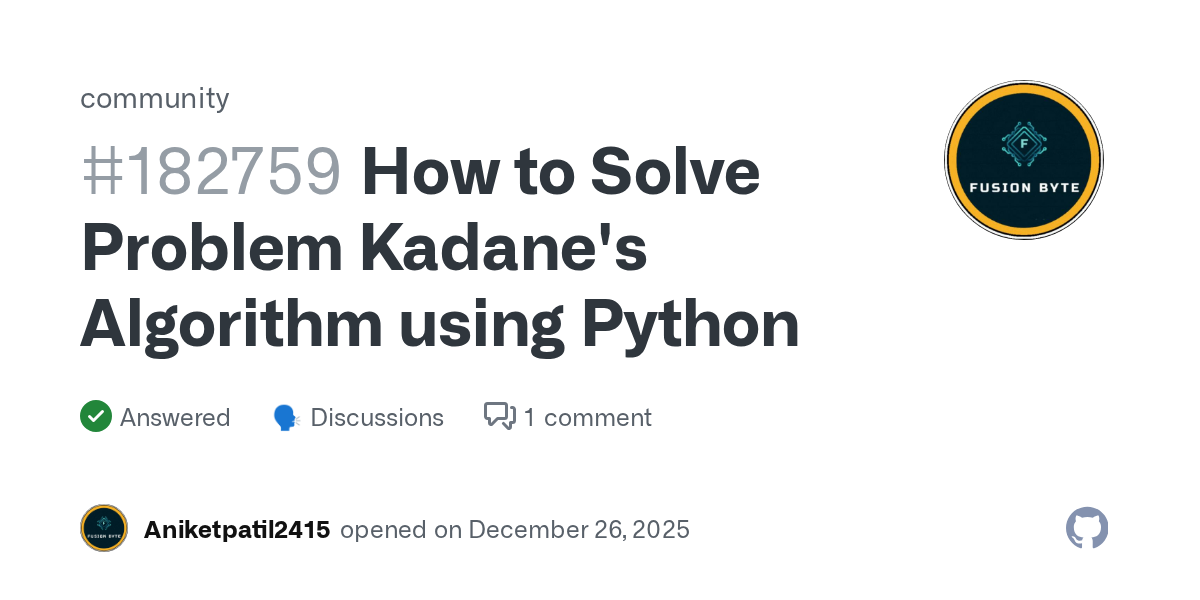The width and height of the screenshot is (1200, 600).
Task: Open the 1 comment link
Action: click(587, 417)
